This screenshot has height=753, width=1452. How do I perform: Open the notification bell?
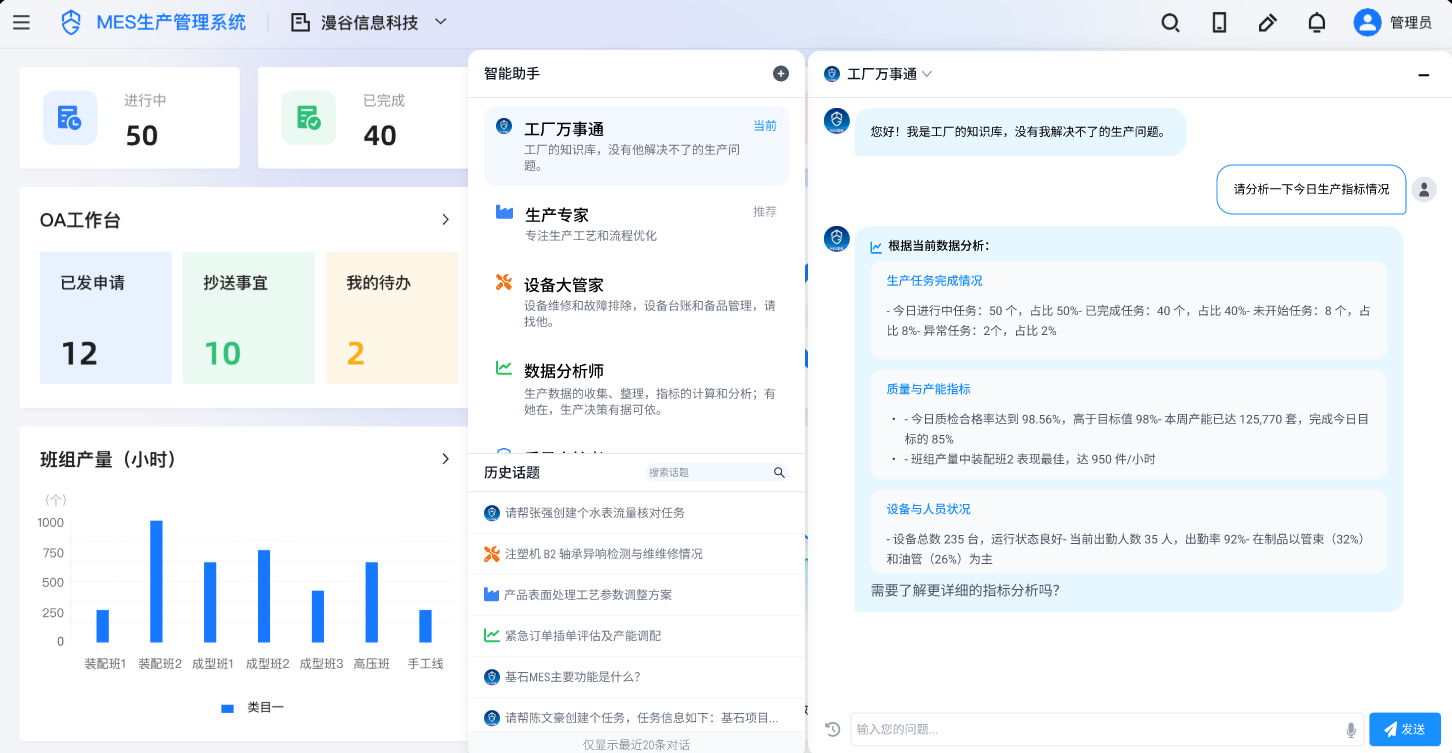click(1317, 22)
